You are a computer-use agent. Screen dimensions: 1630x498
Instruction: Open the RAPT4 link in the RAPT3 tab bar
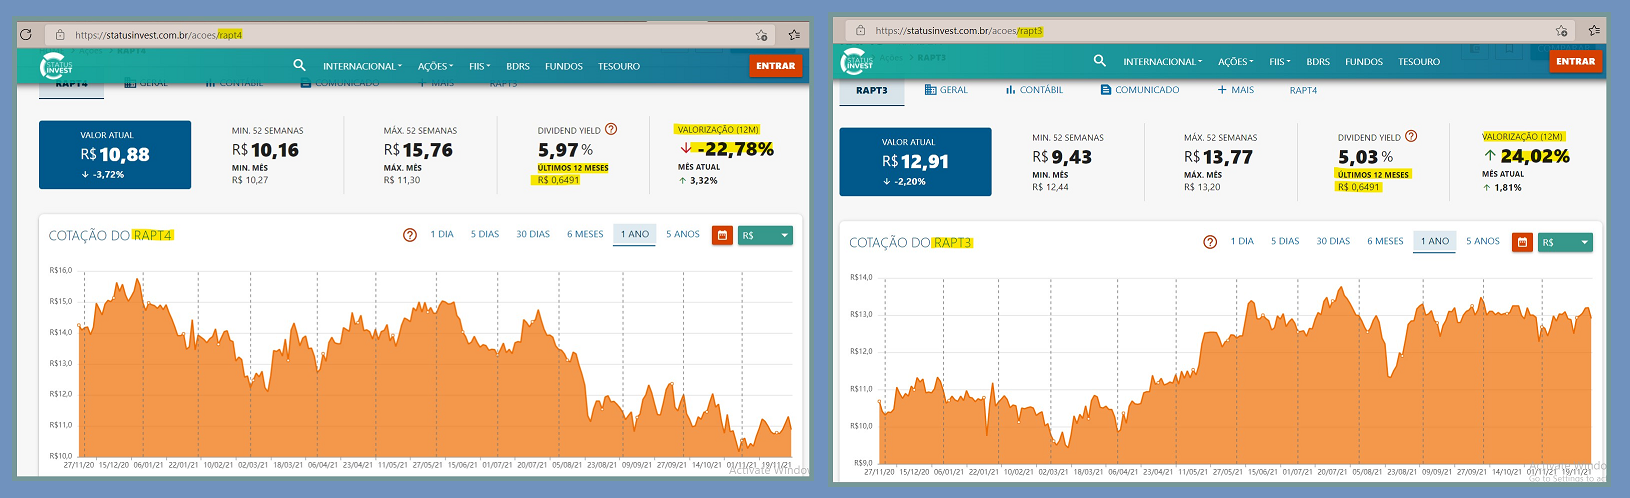click(1303, 90)
